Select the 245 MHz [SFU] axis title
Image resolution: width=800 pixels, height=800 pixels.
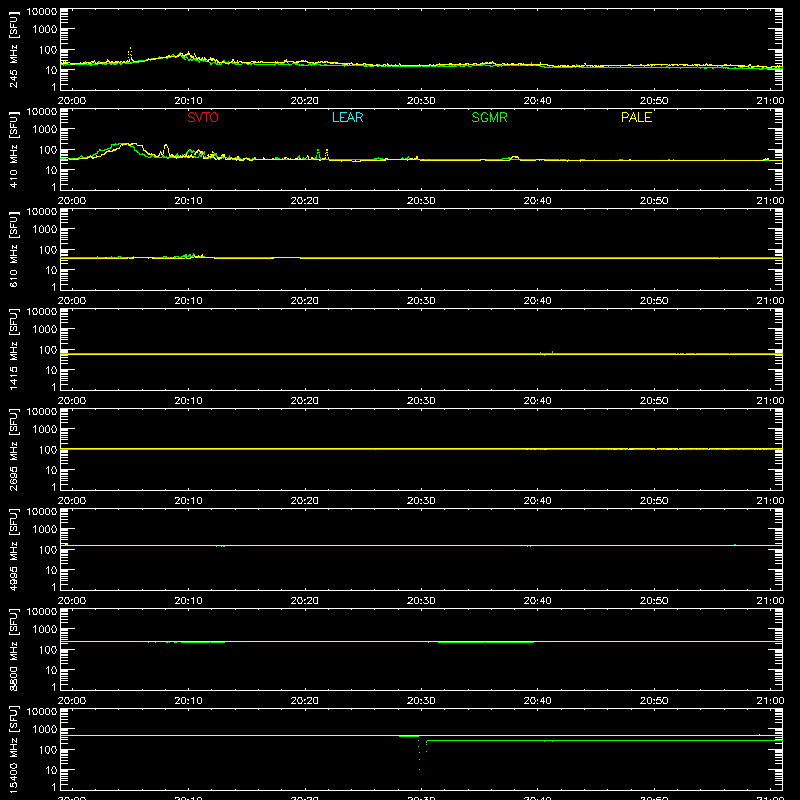coord(13,50)
